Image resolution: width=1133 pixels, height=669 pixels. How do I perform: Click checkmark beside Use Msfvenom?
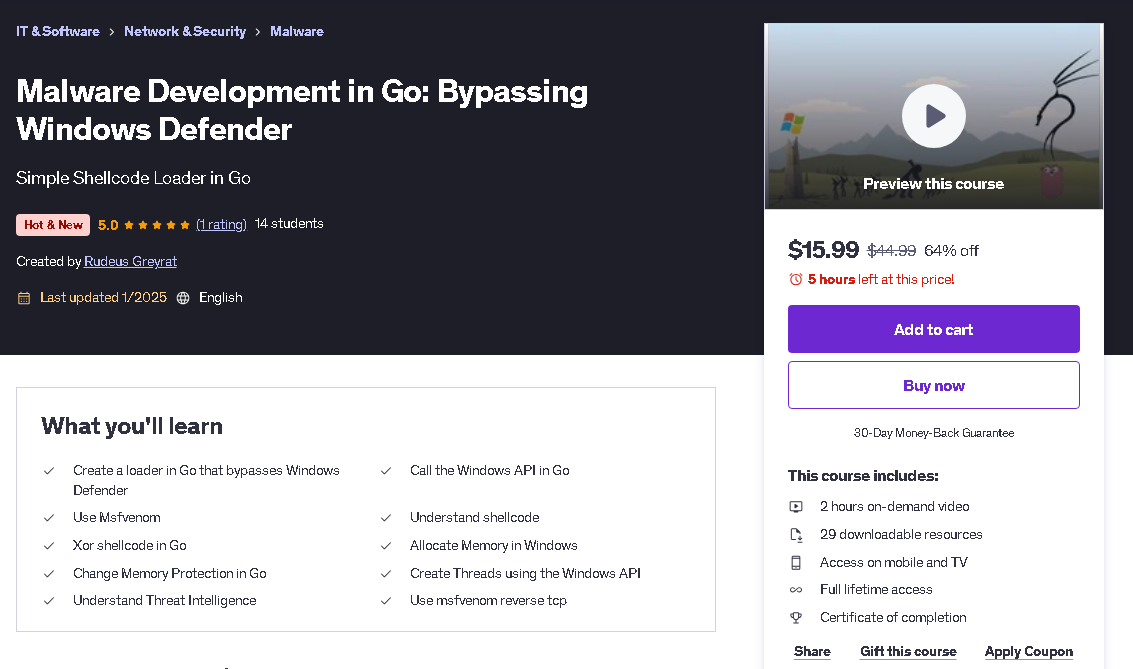(49, 517)
